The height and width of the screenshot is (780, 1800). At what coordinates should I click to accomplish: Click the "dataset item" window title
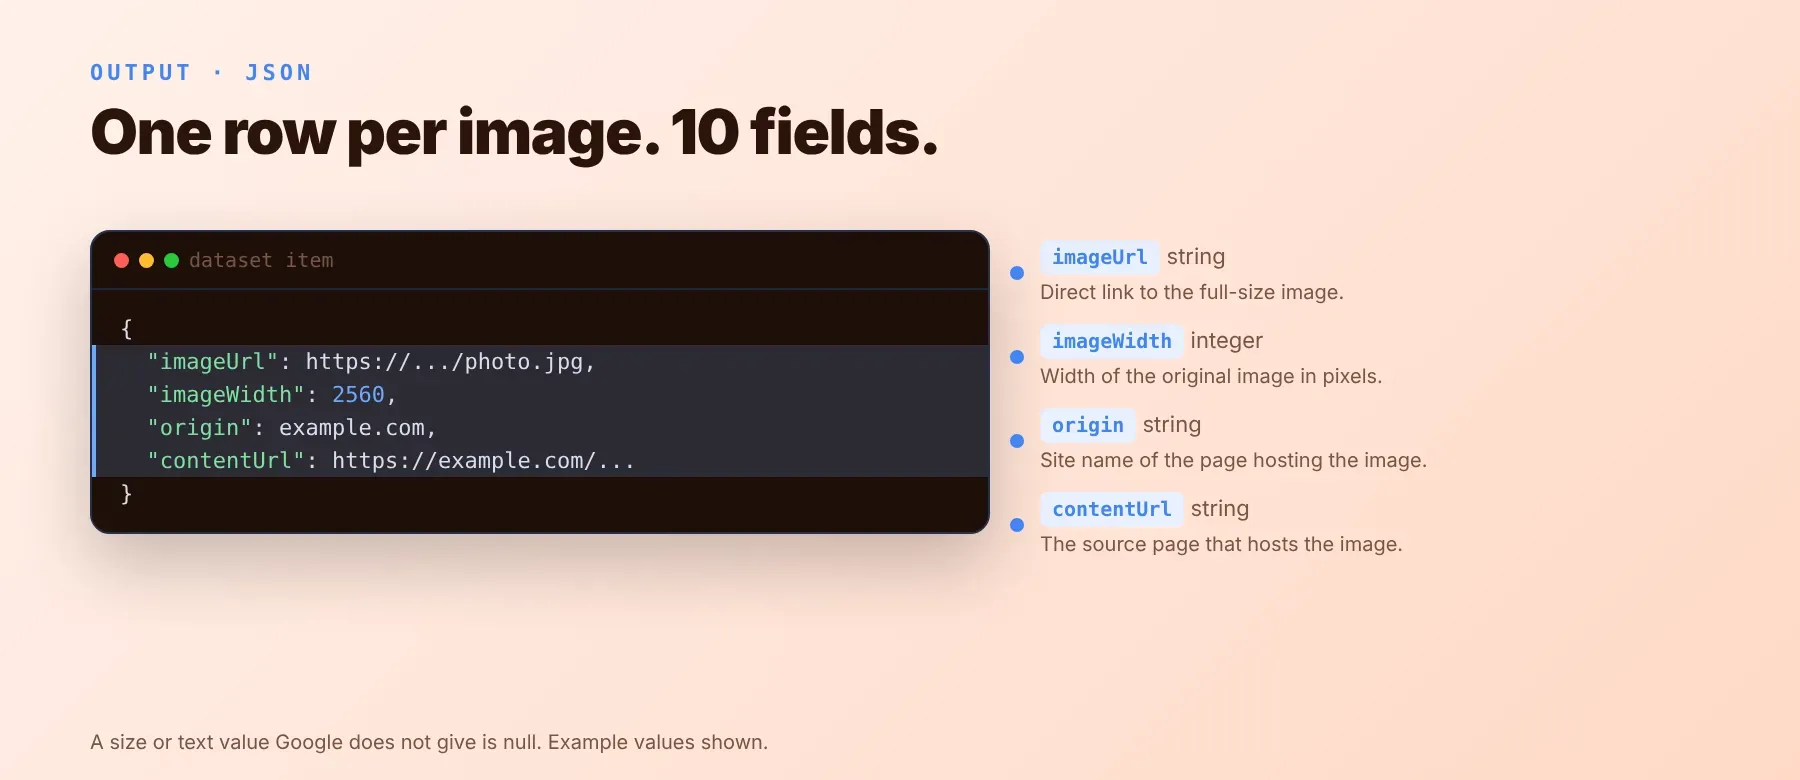261,261
